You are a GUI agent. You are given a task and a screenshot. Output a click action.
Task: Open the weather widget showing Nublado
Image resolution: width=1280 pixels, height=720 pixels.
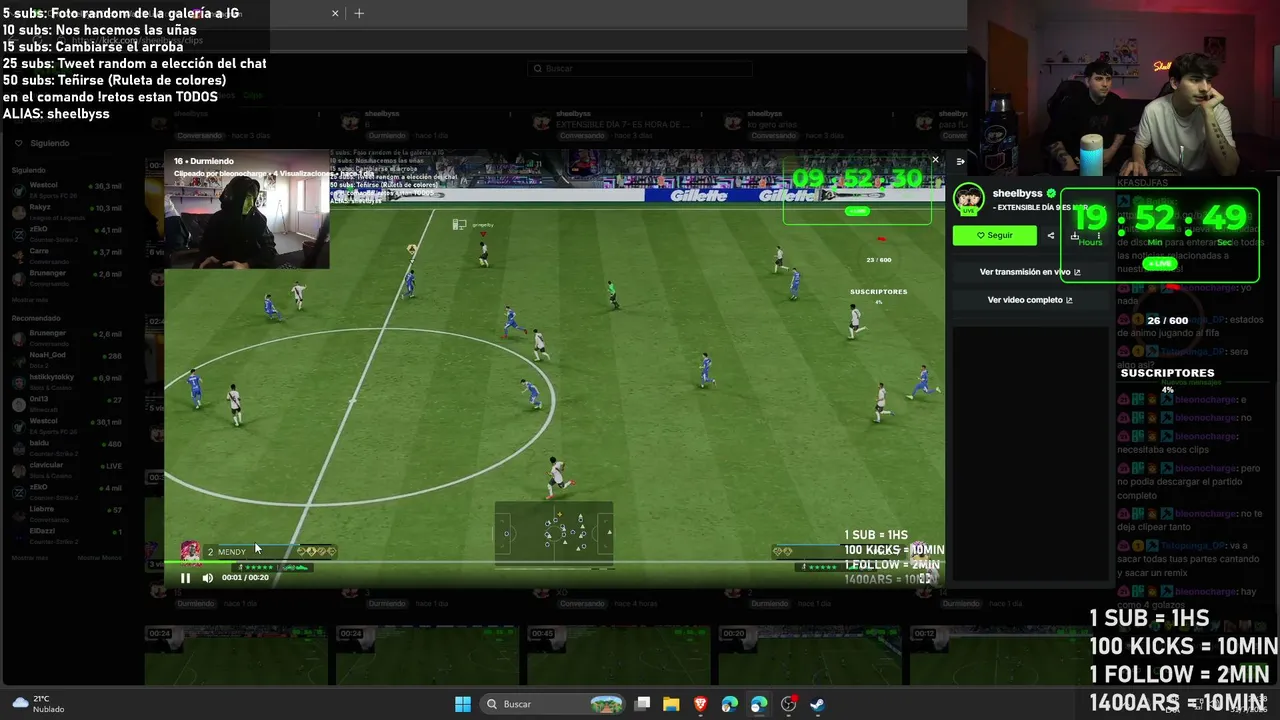coord(38,704)
